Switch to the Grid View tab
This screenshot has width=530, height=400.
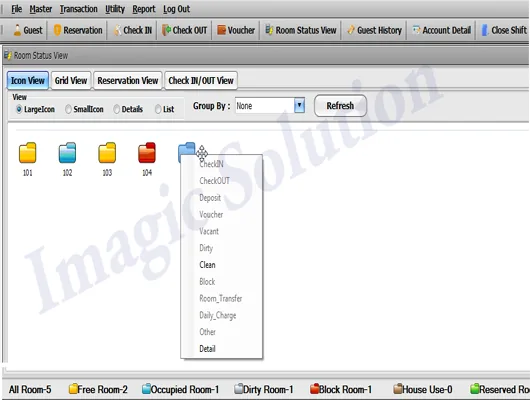[x=71, y=80]
